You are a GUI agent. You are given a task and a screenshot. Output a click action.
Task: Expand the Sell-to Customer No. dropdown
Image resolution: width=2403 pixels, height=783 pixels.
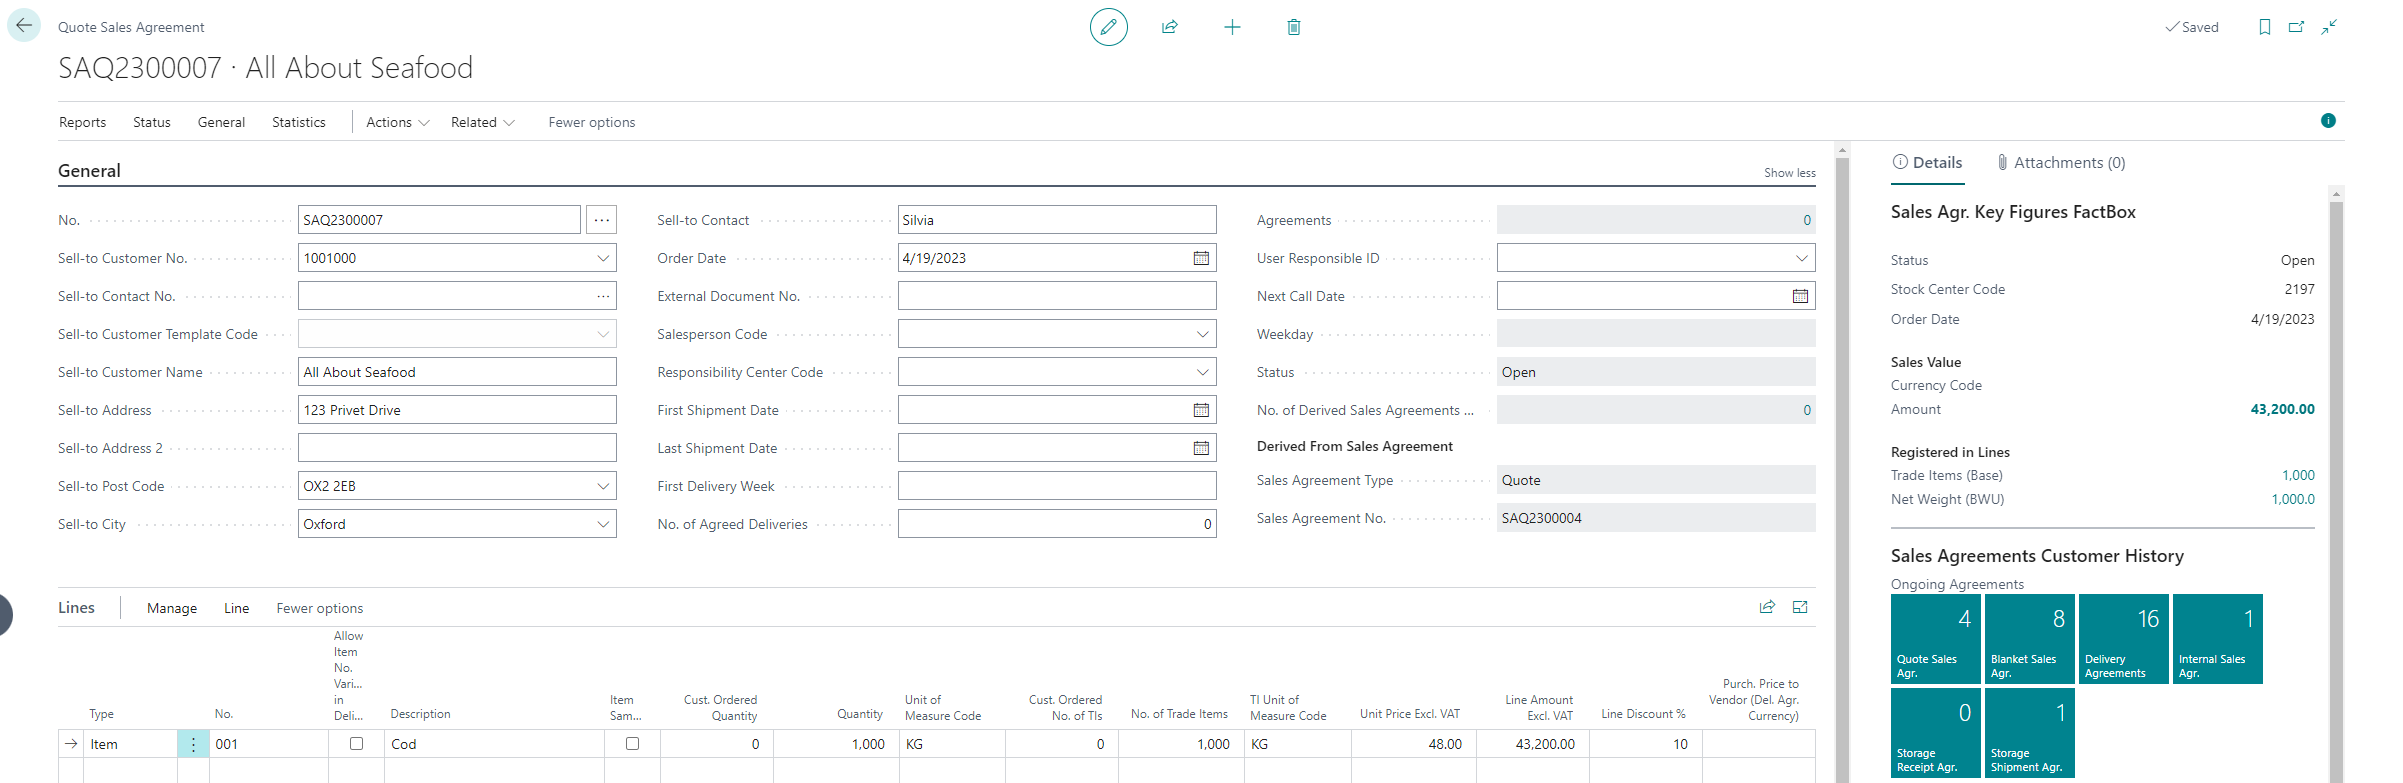603,258
